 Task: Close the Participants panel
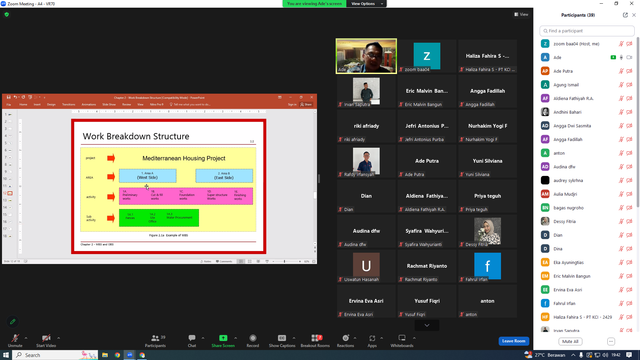pyautogui.click(x=634, y=15)
